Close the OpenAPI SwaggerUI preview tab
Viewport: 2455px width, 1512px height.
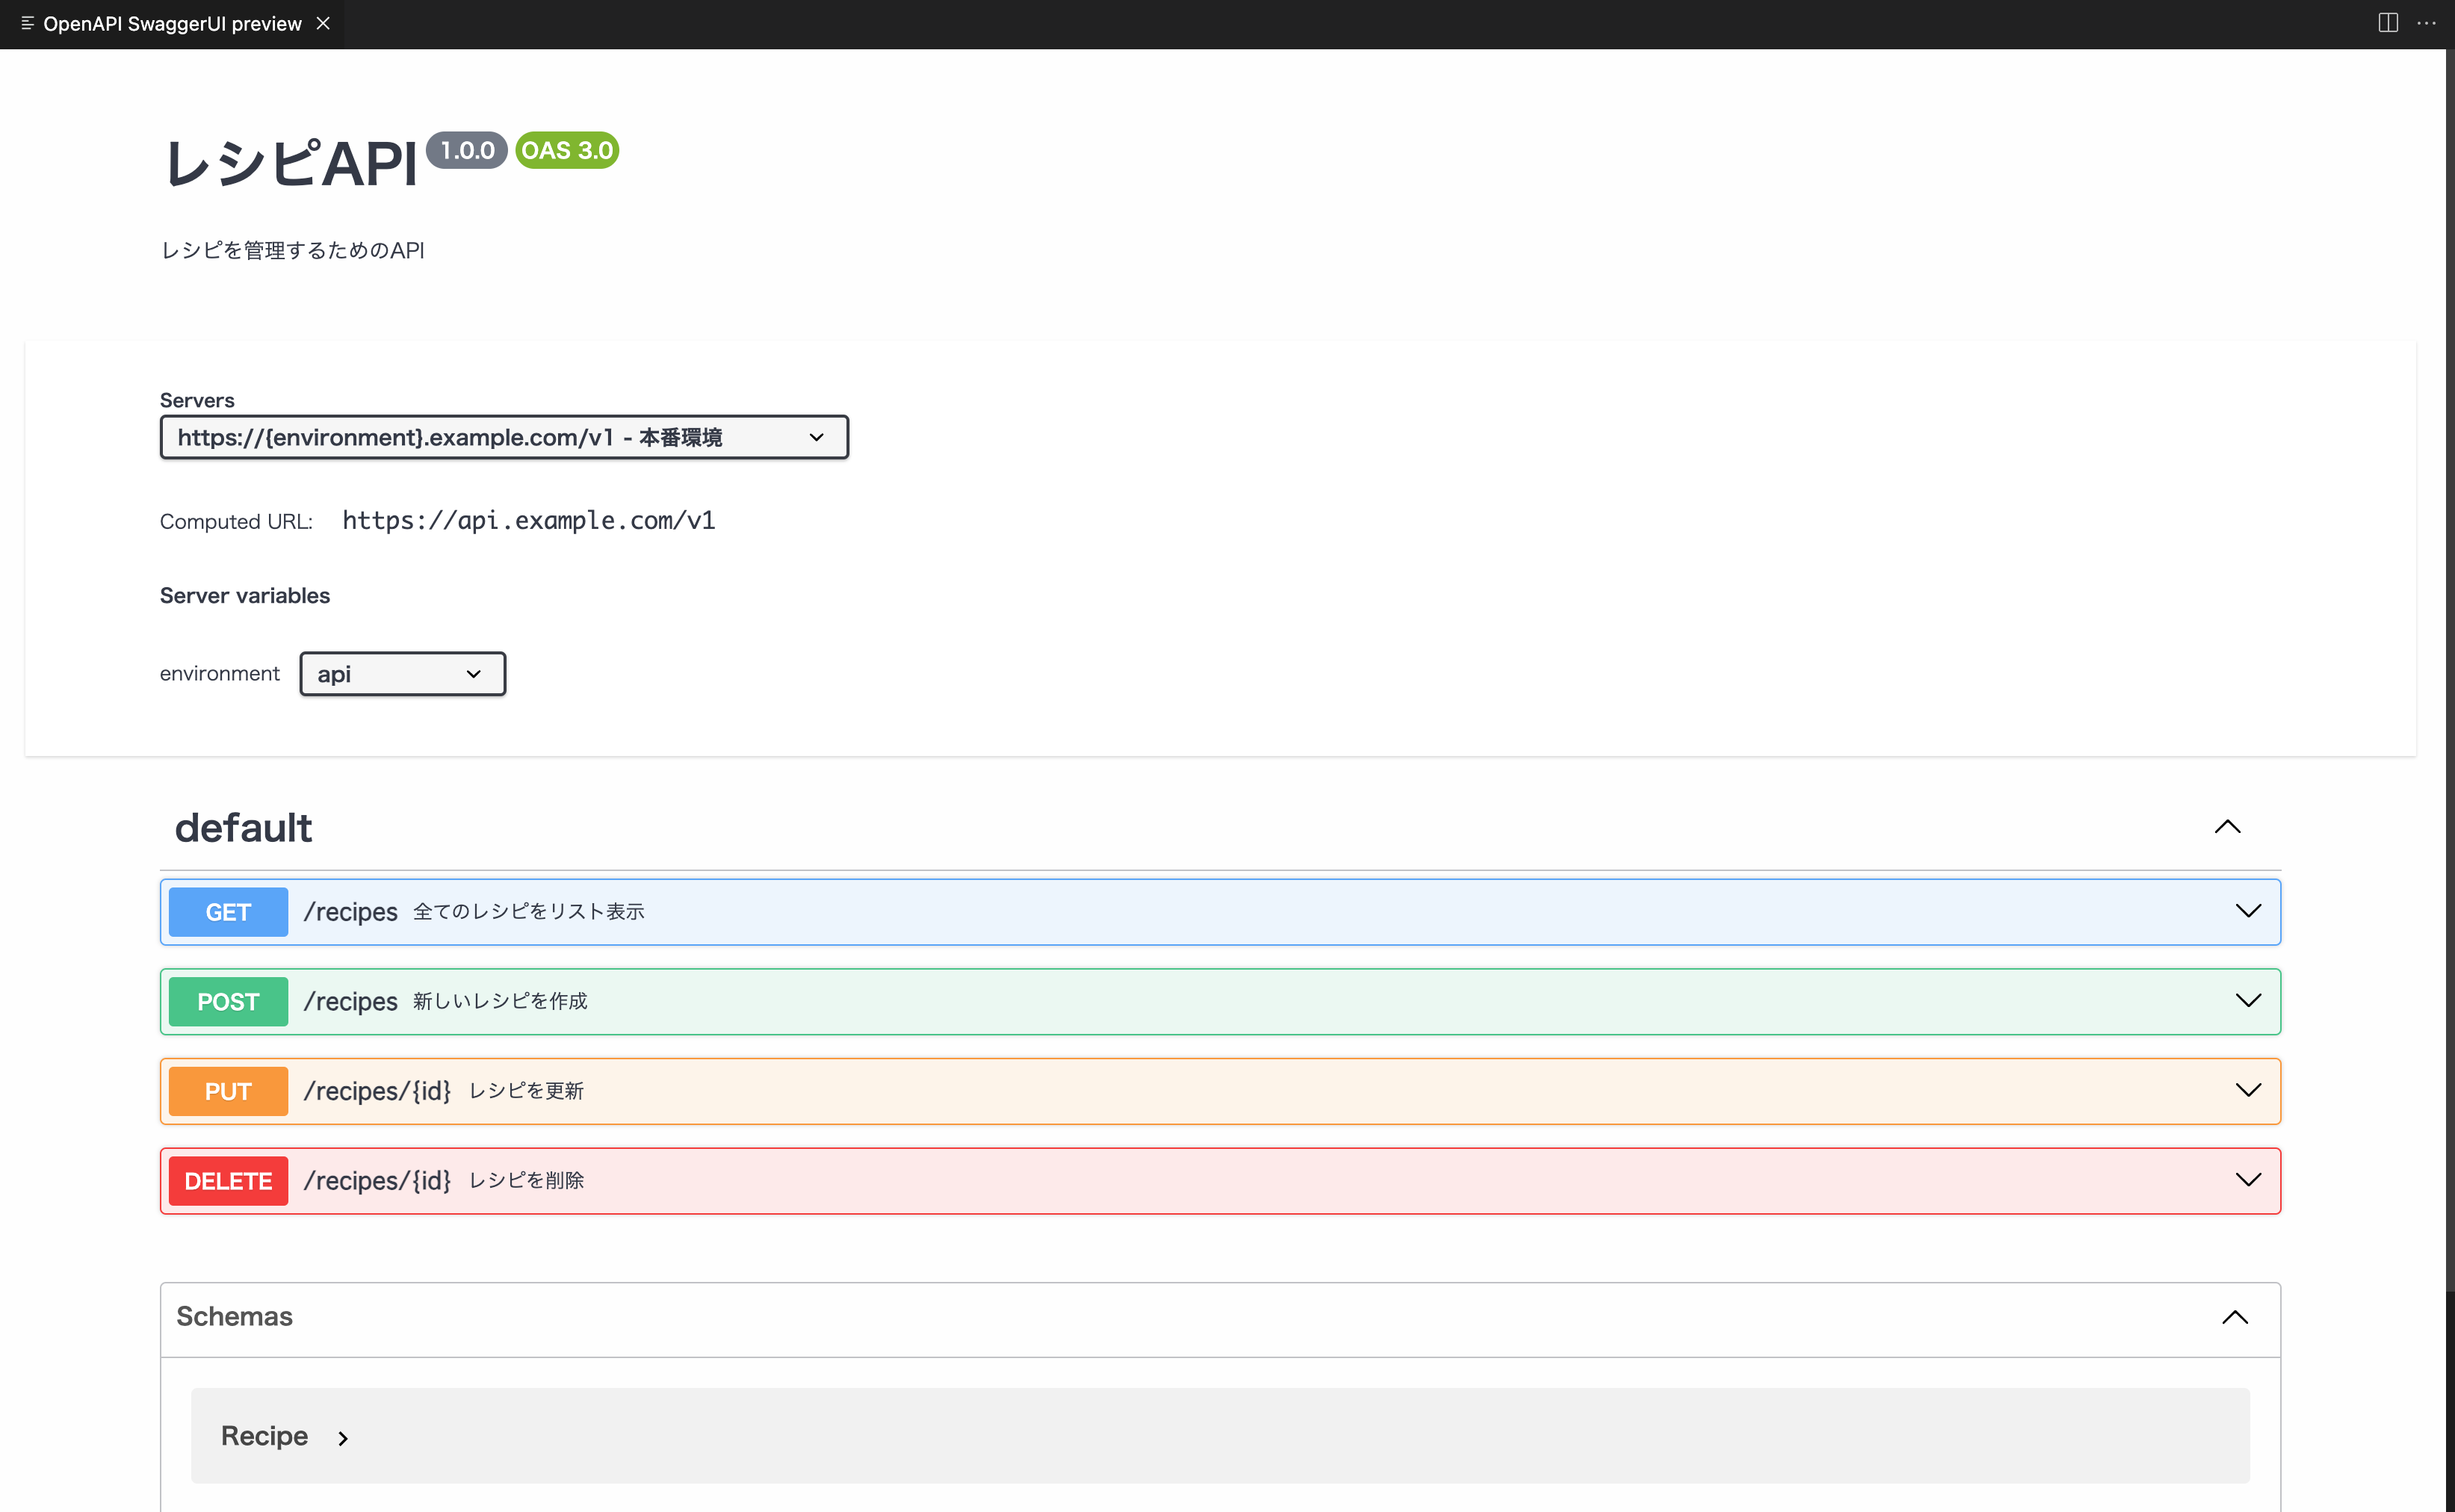(x=322, y=23)
